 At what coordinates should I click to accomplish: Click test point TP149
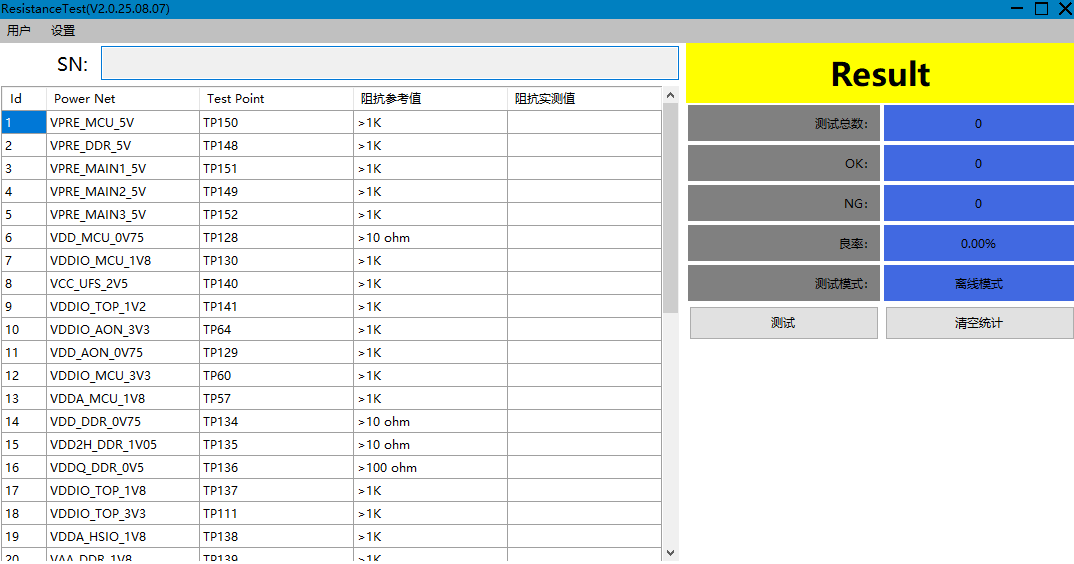(x=277, y=191)
